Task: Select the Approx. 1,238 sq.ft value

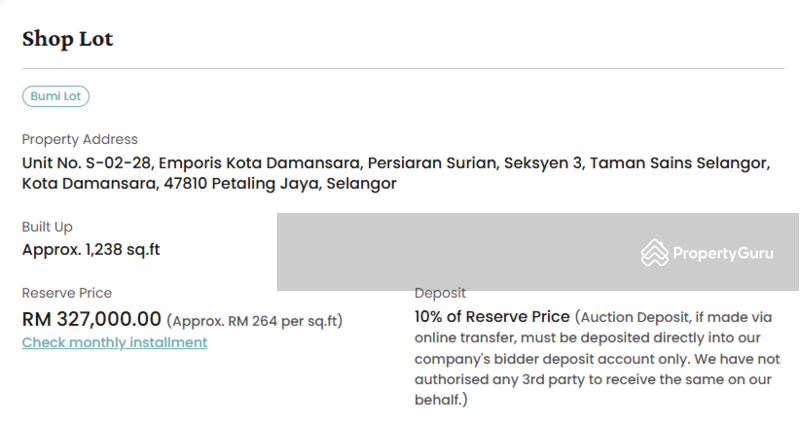Action: 91,249
